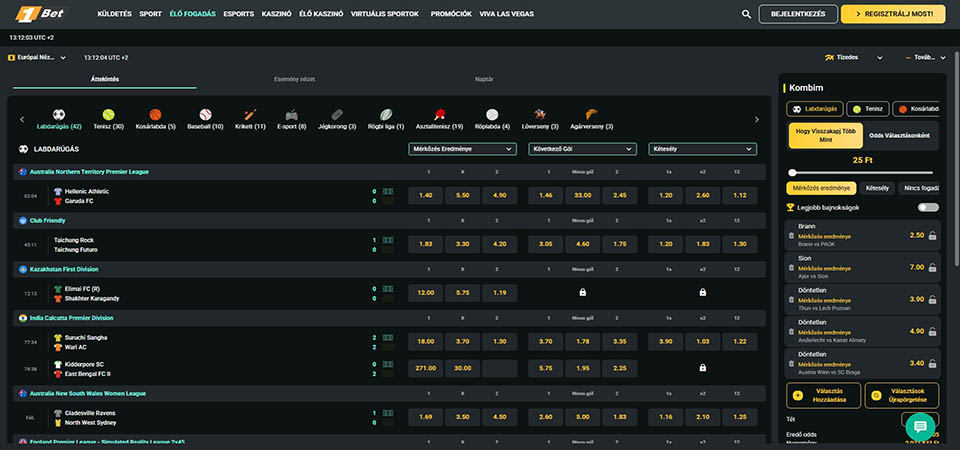Lock the Thun vs Lech Poznan 3.90 selection
The width and height of the screenshot is (960, 450).
pos(932,299)
